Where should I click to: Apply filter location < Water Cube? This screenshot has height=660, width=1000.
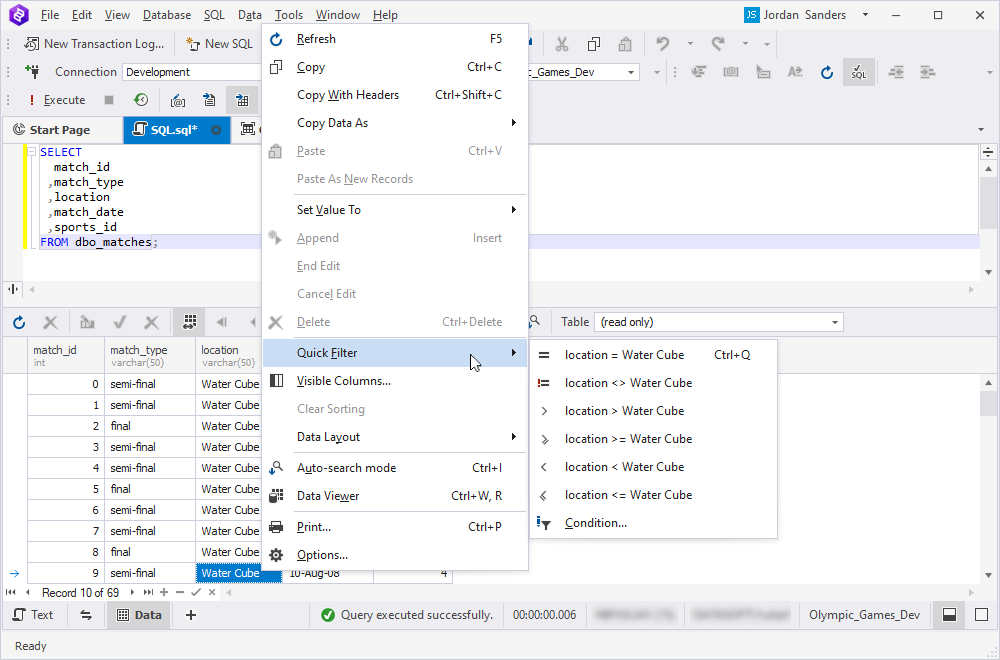click(653, 467)
